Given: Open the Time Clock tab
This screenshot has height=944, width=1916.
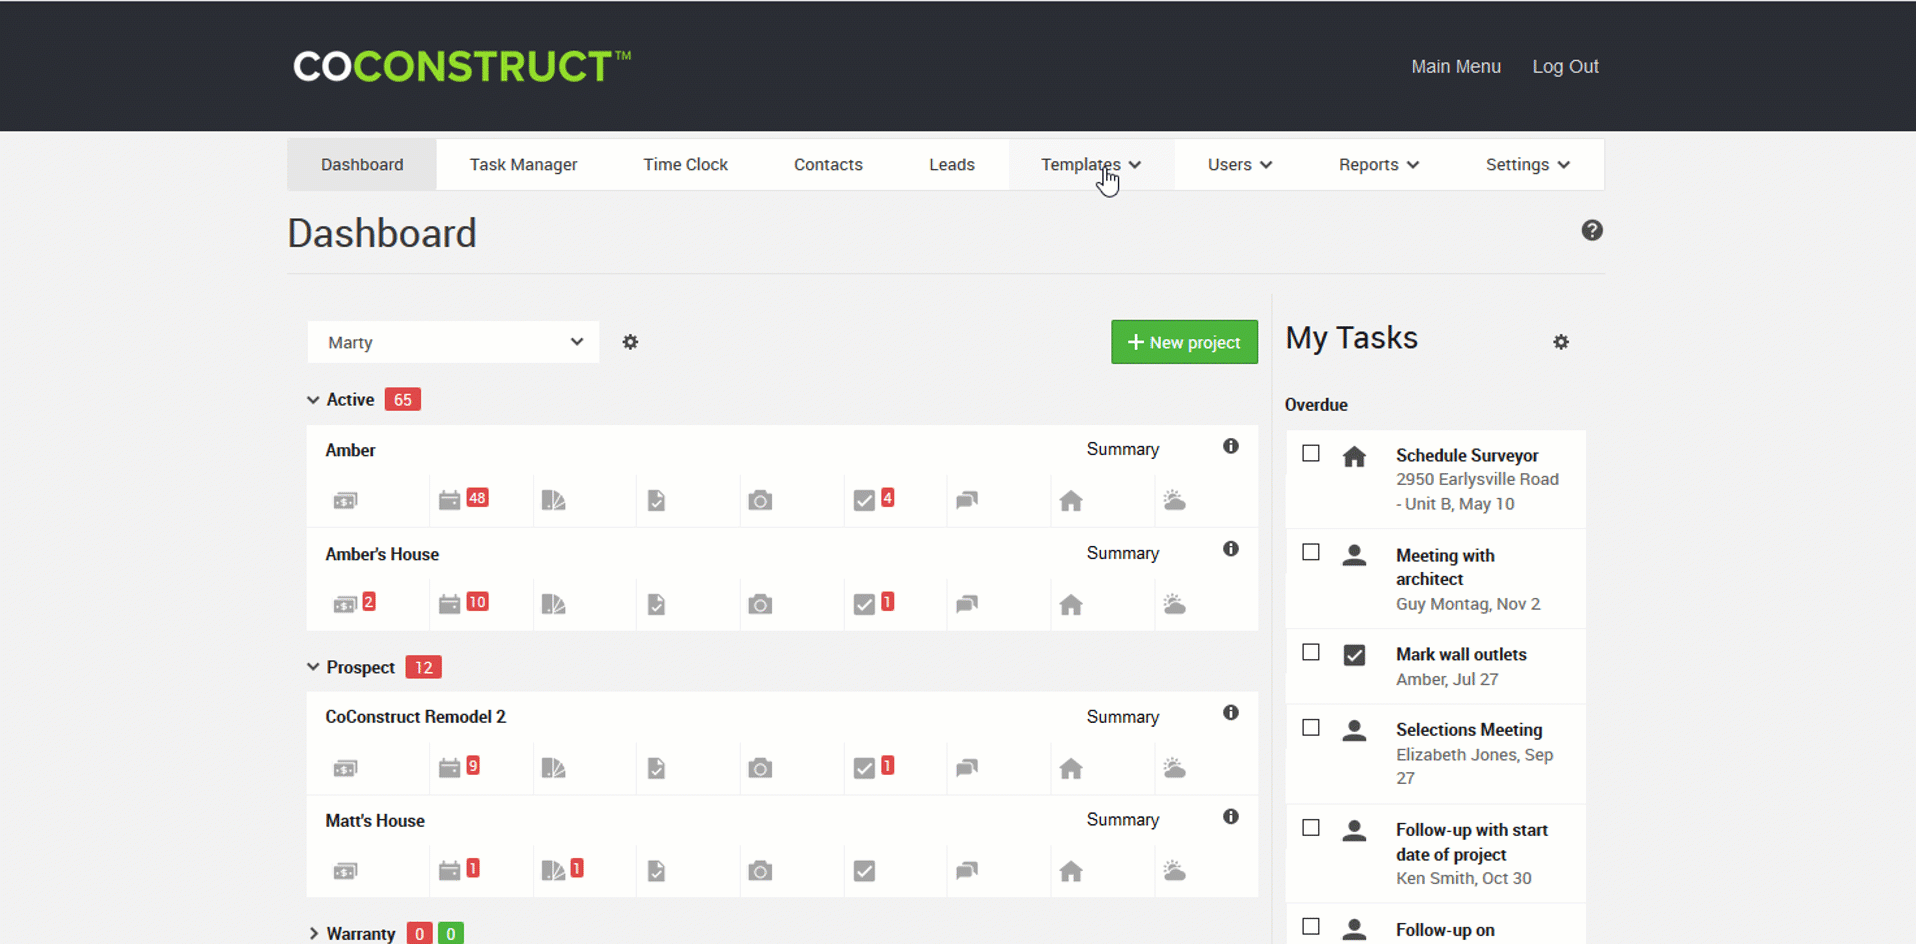Looking at the screenshot, I should click(x=685, y=165).
